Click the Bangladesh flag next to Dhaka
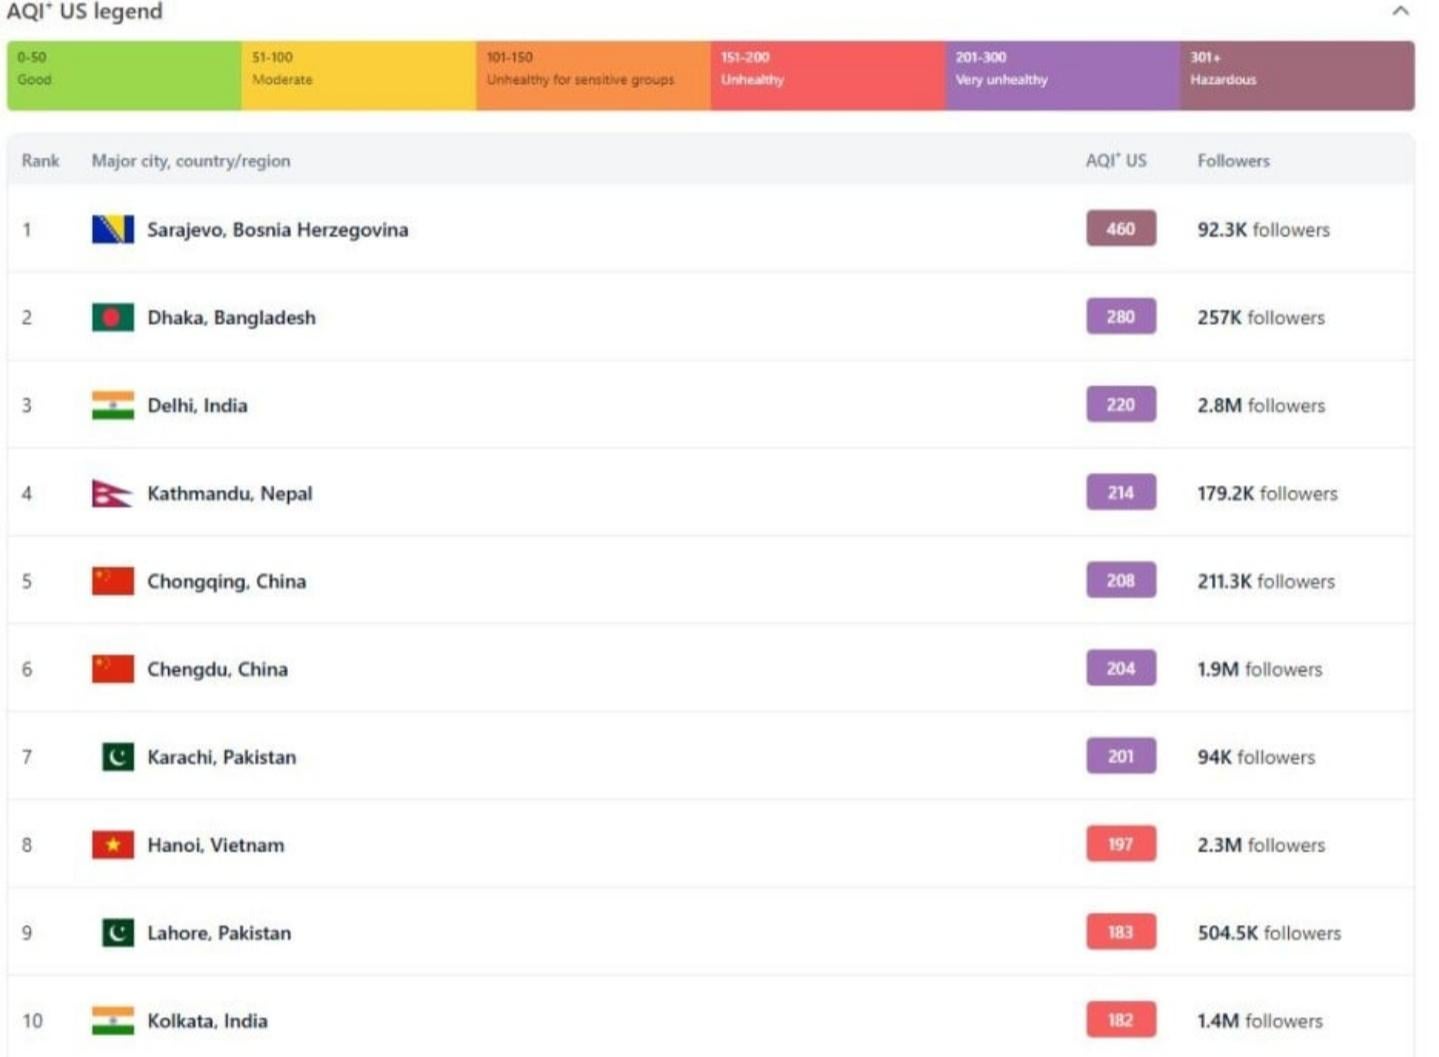The width and height of the screenshot is (1439, 1057). (x=112, y=318)
